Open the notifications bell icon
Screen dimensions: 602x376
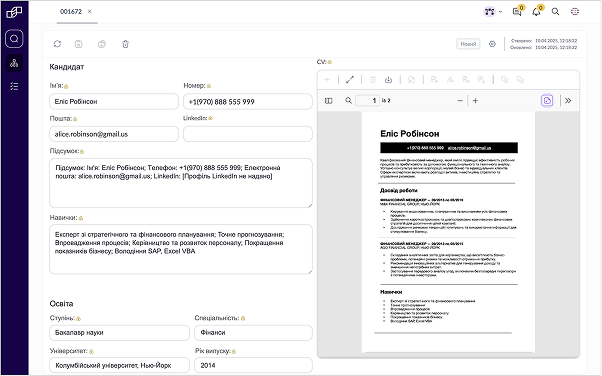click(536, 12)
